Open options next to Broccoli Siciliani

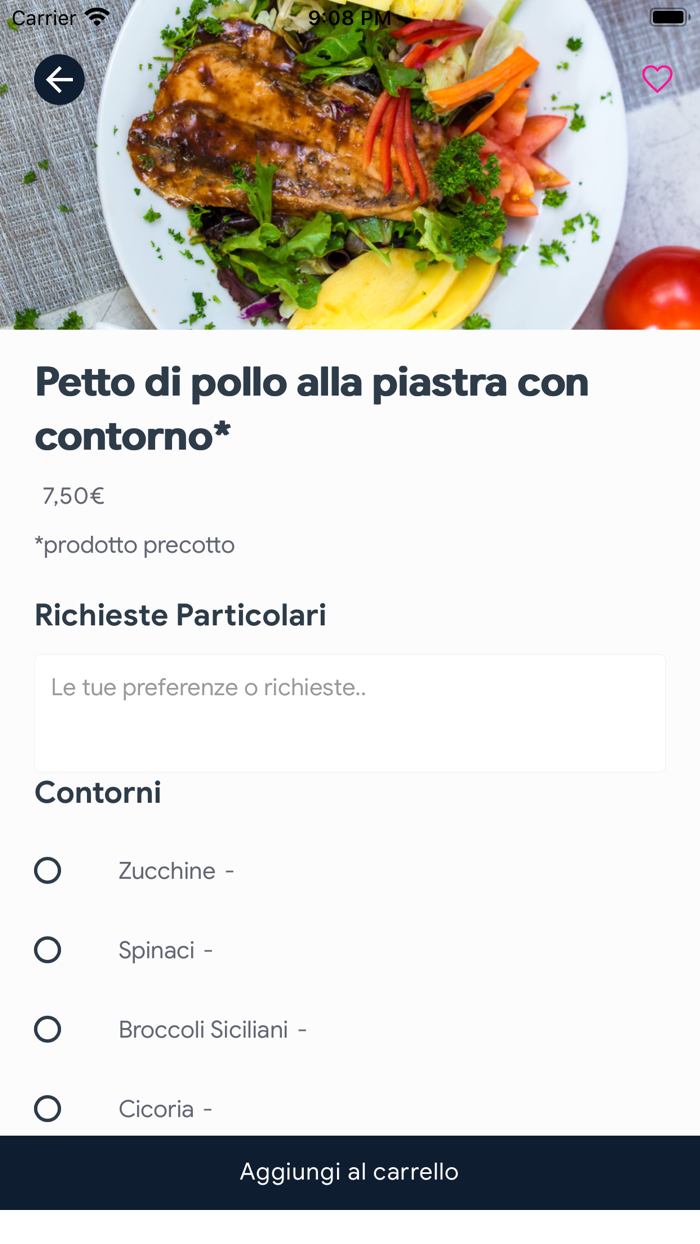[300, 1029]
